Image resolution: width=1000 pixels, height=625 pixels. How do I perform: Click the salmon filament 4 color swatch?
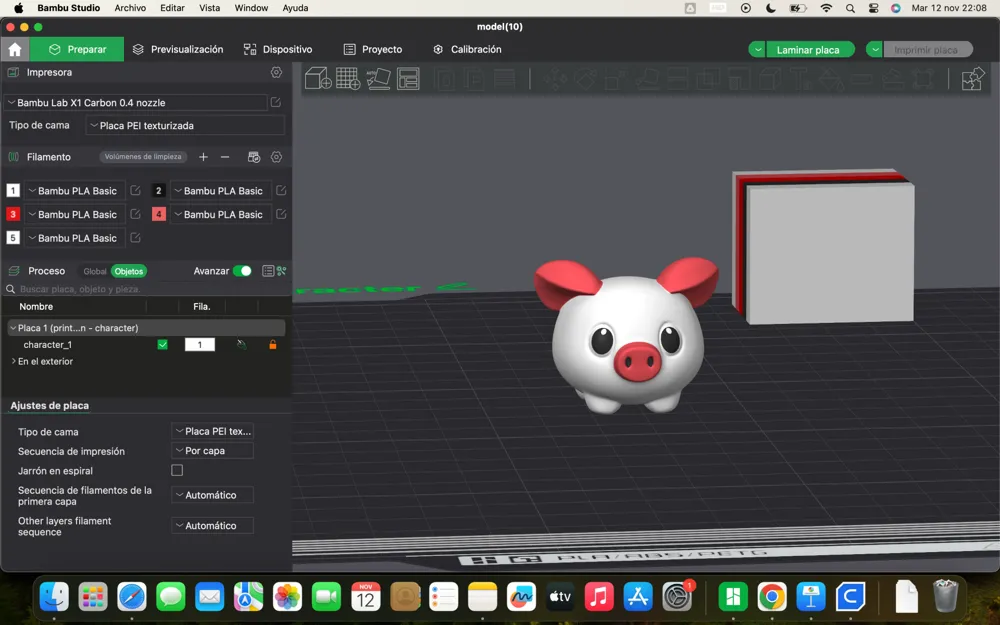click(x=159, y=214)
